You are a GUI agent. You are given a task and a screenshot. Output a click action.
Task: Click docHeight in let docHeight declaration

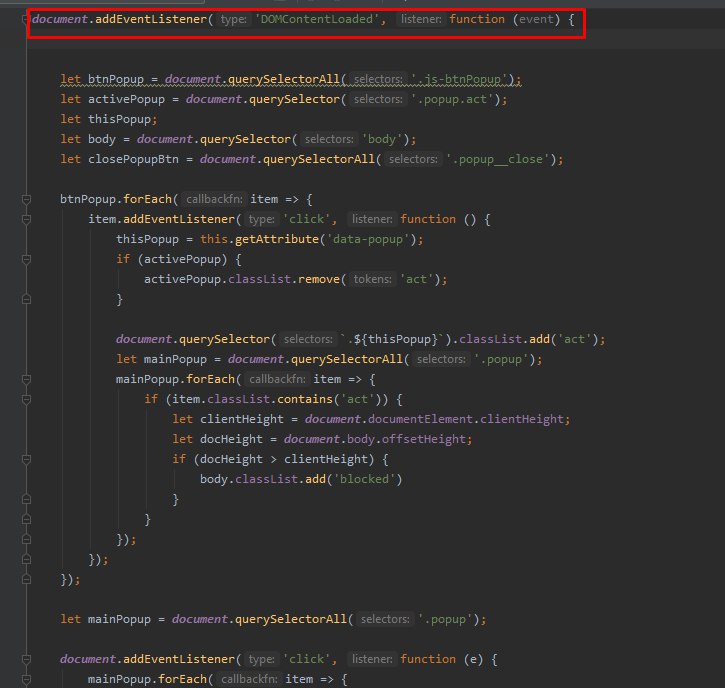point(231,439)
